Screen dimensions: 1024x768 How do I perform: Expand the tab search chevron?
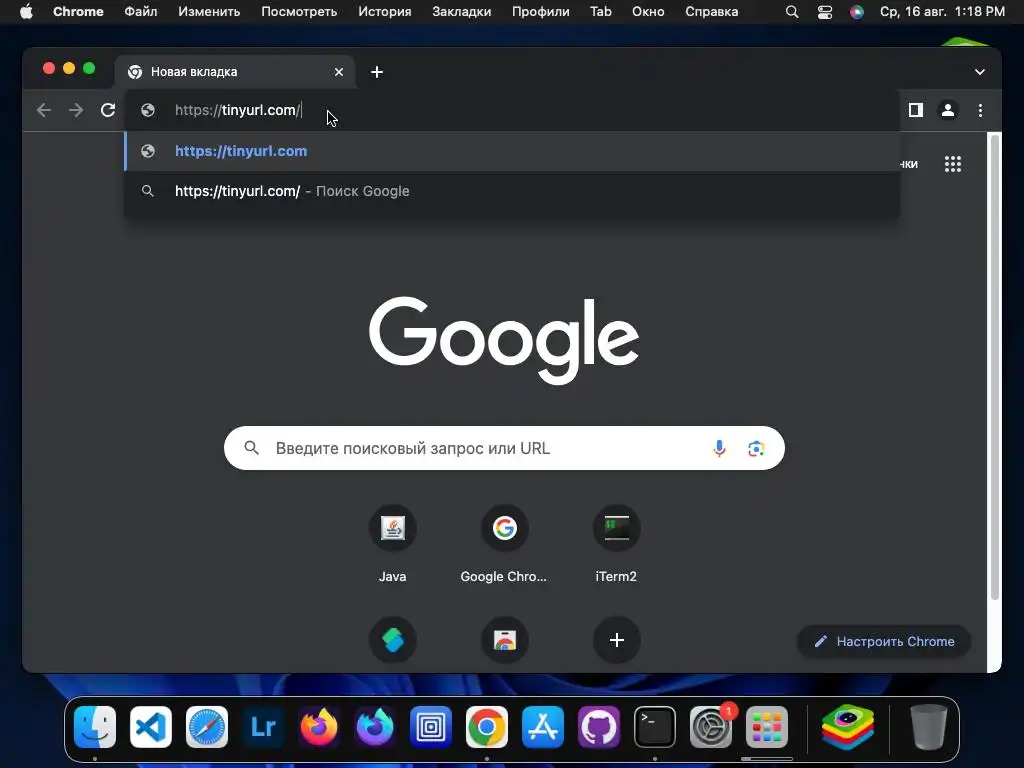coord(980,72)
